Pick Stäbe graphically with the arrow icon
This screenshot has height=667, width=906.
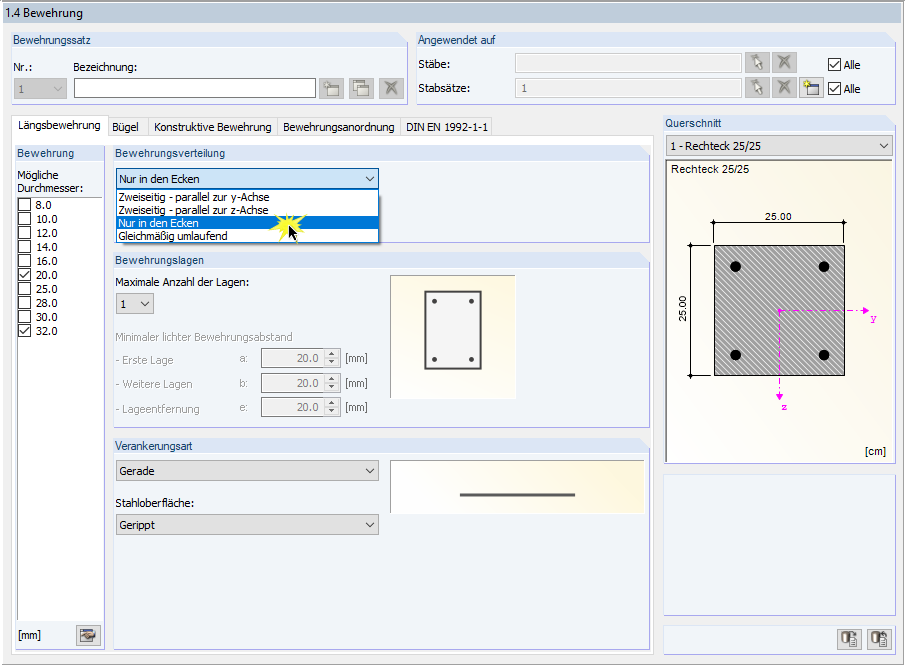(x=757, y=62)
